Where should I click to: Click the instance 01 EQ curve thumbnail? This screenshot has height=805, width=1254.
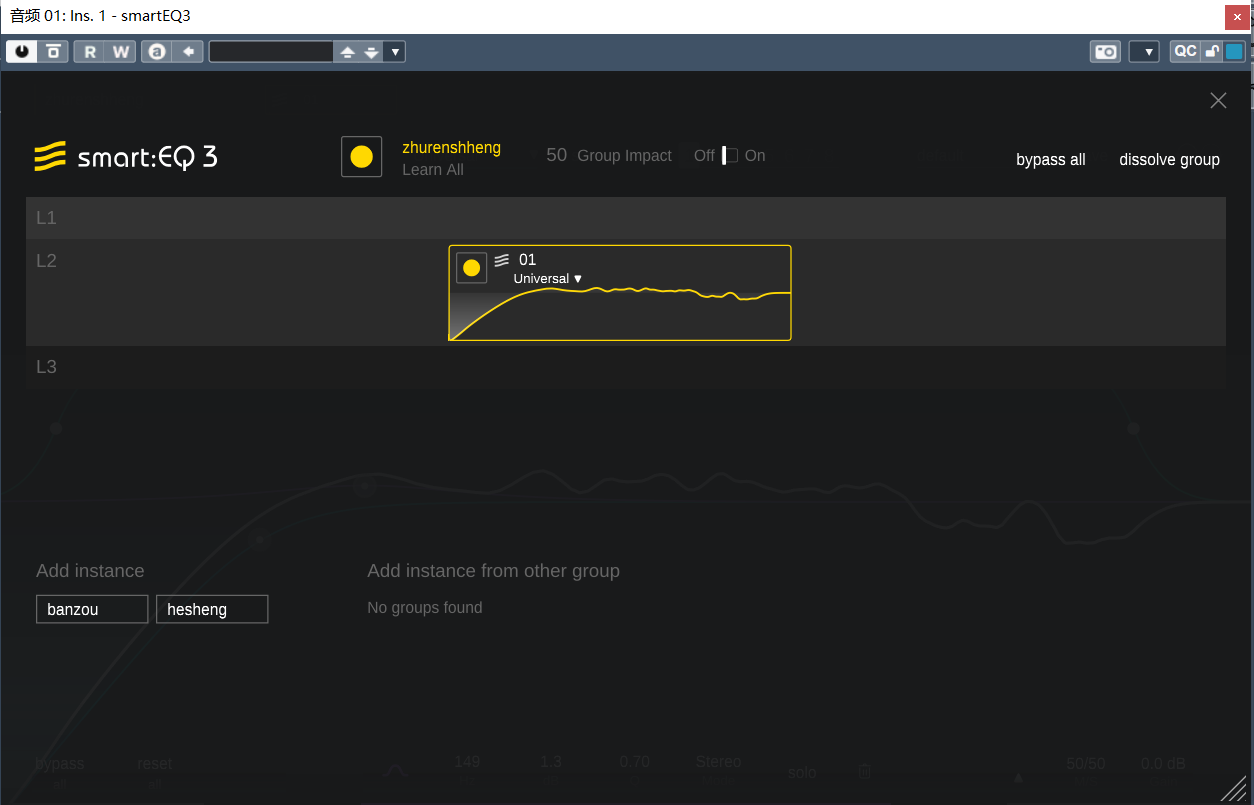click(620, 315)
